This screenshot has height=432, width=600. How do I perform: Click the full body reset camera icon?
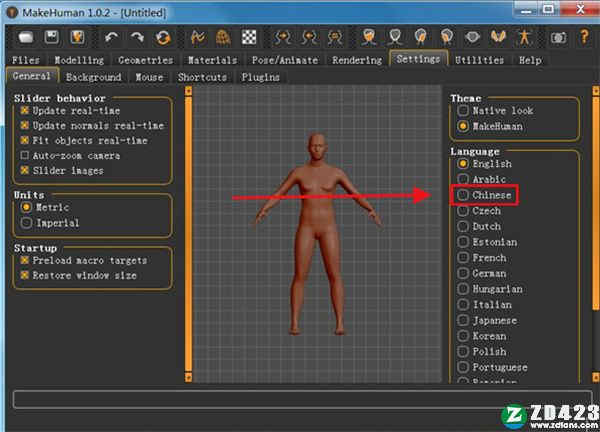[x=524, y=37]
